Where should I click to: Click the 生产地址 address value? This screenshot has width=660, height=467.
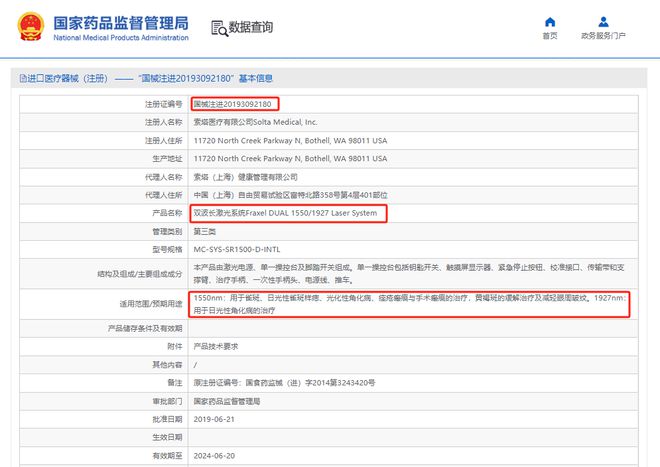click(x=290, y=159)
